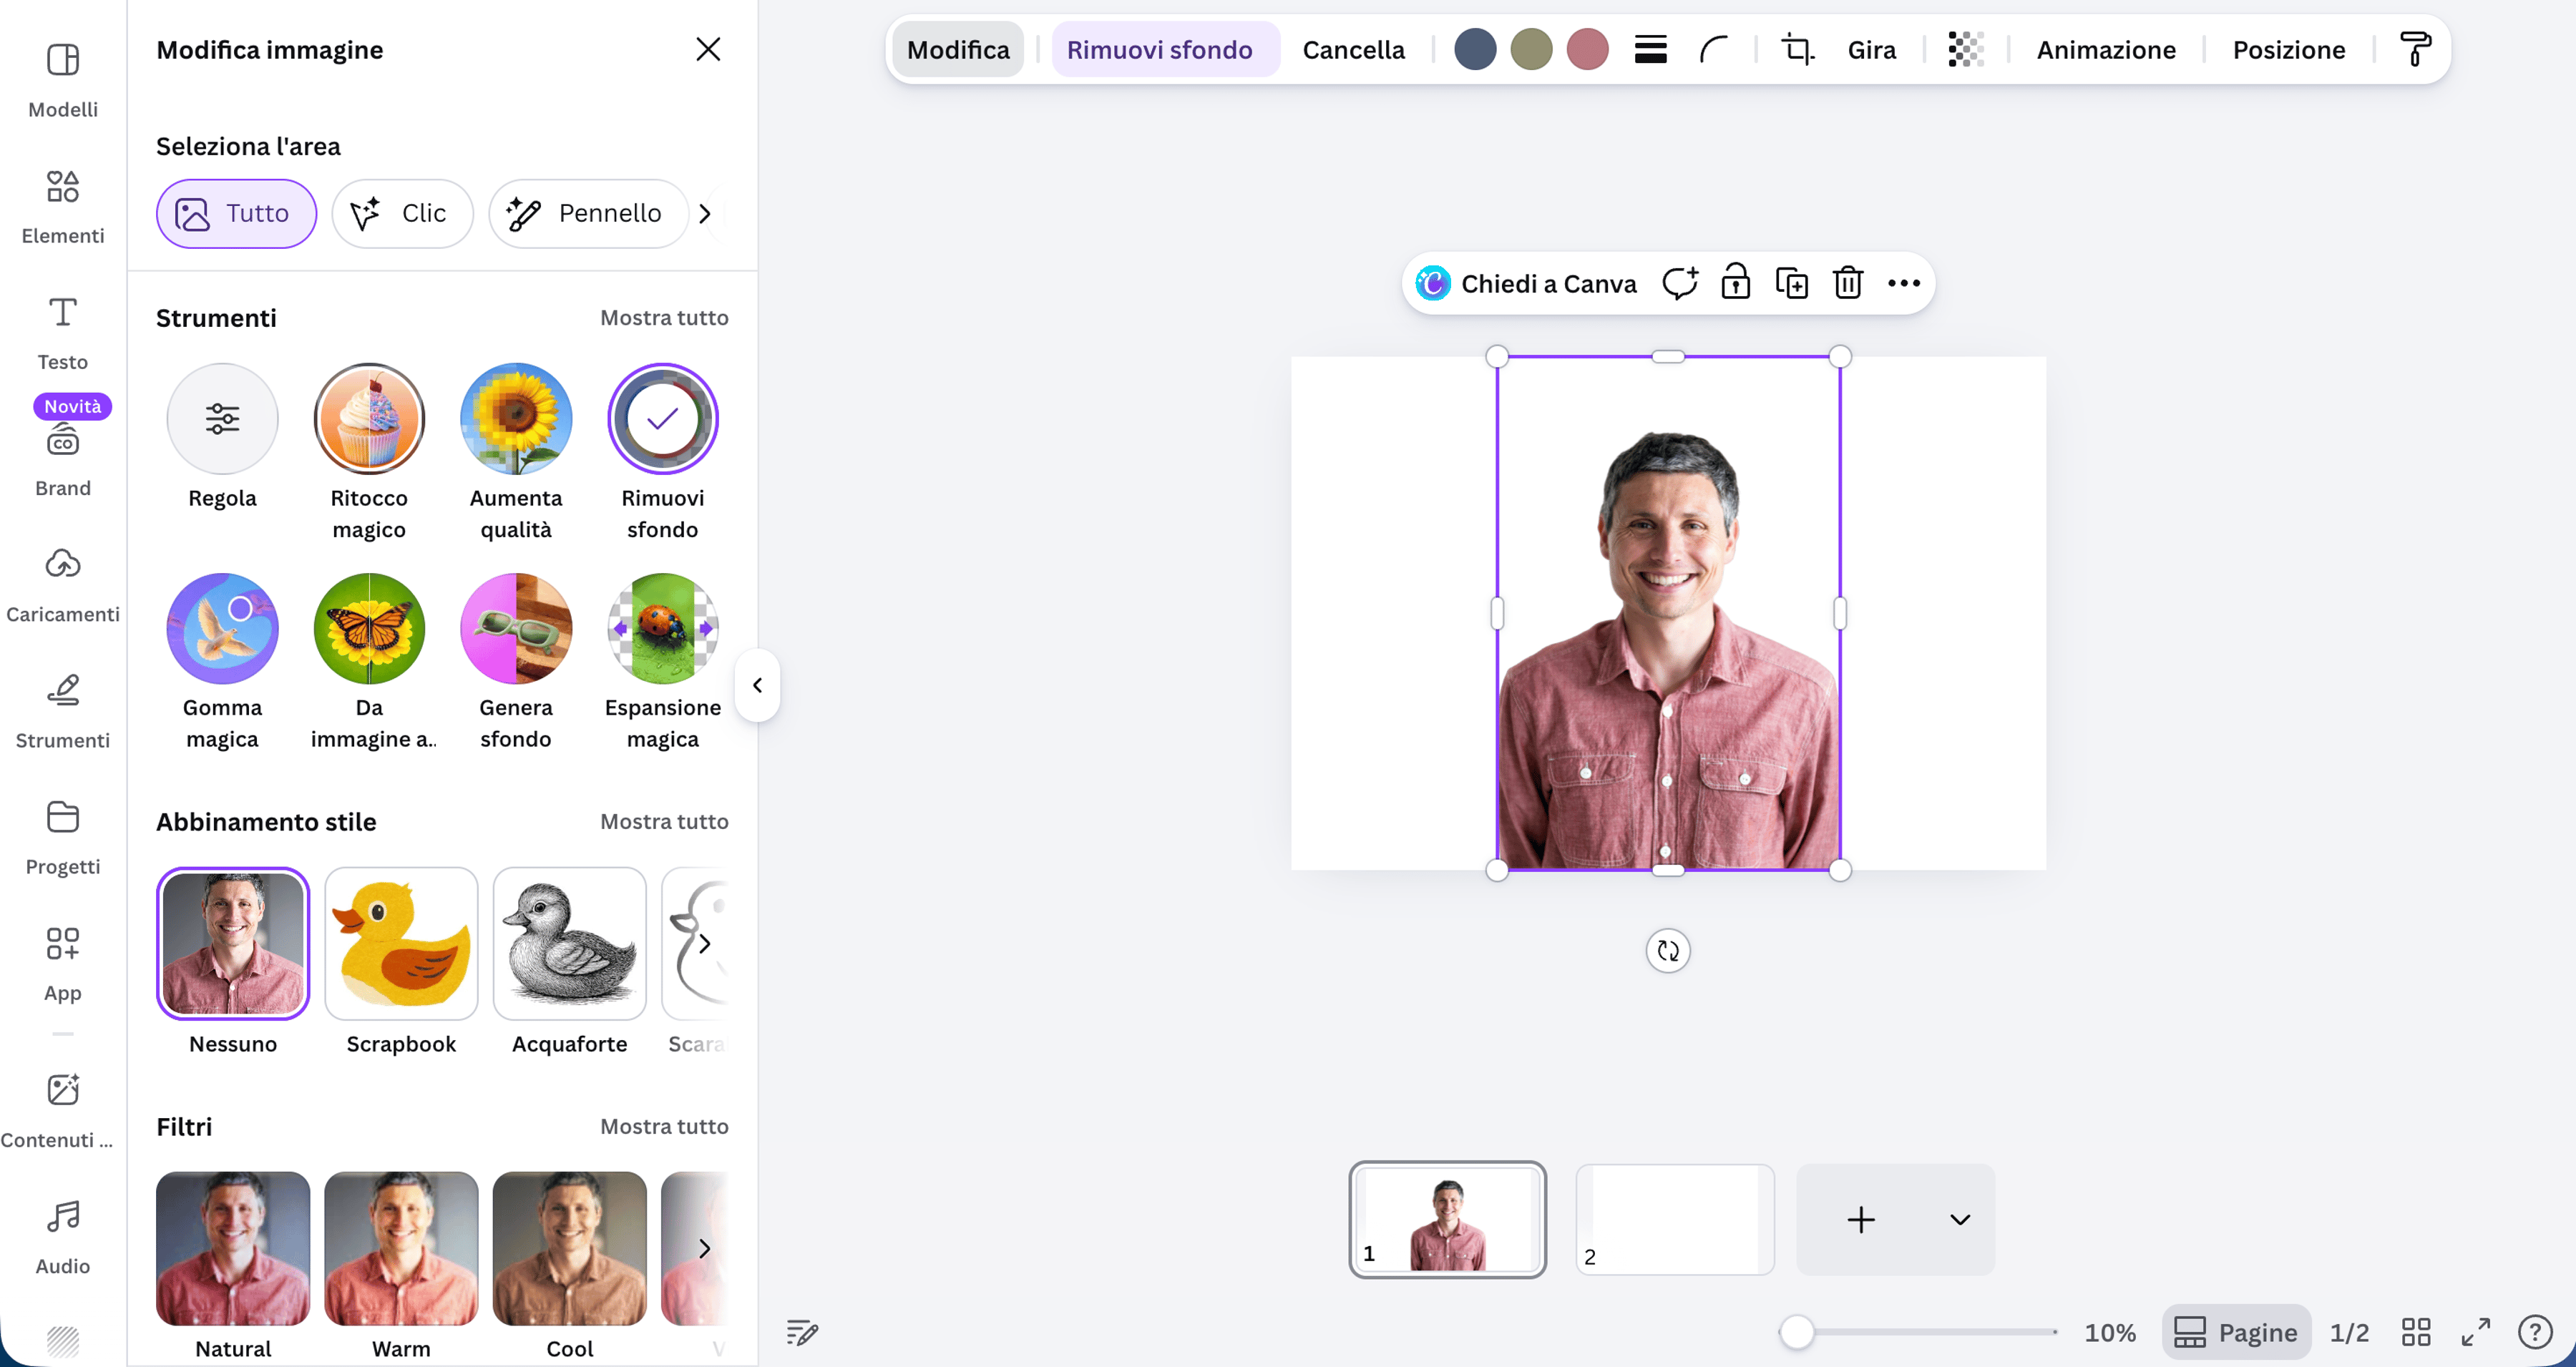Expand more style matches arrow
Viewport: 2576px width, 1367px height.
[x=704, y=943]
